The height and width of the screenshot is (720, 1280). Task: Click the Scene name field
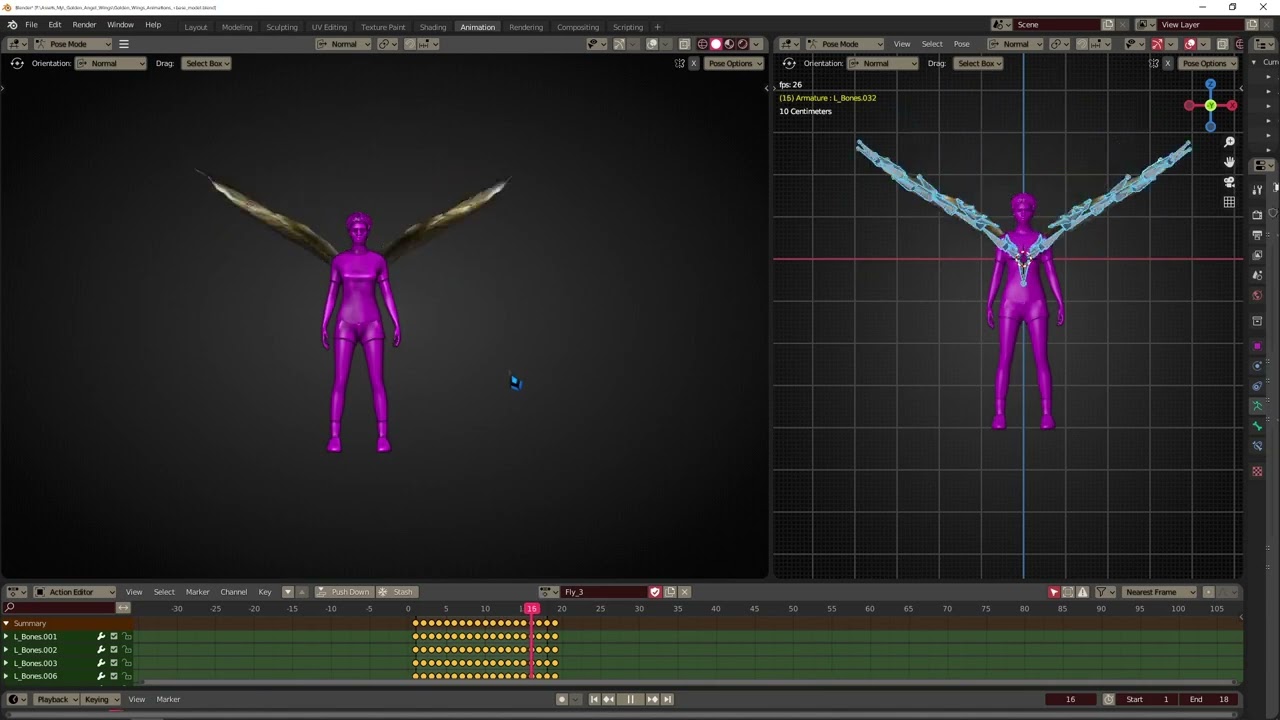point(1056,24)
